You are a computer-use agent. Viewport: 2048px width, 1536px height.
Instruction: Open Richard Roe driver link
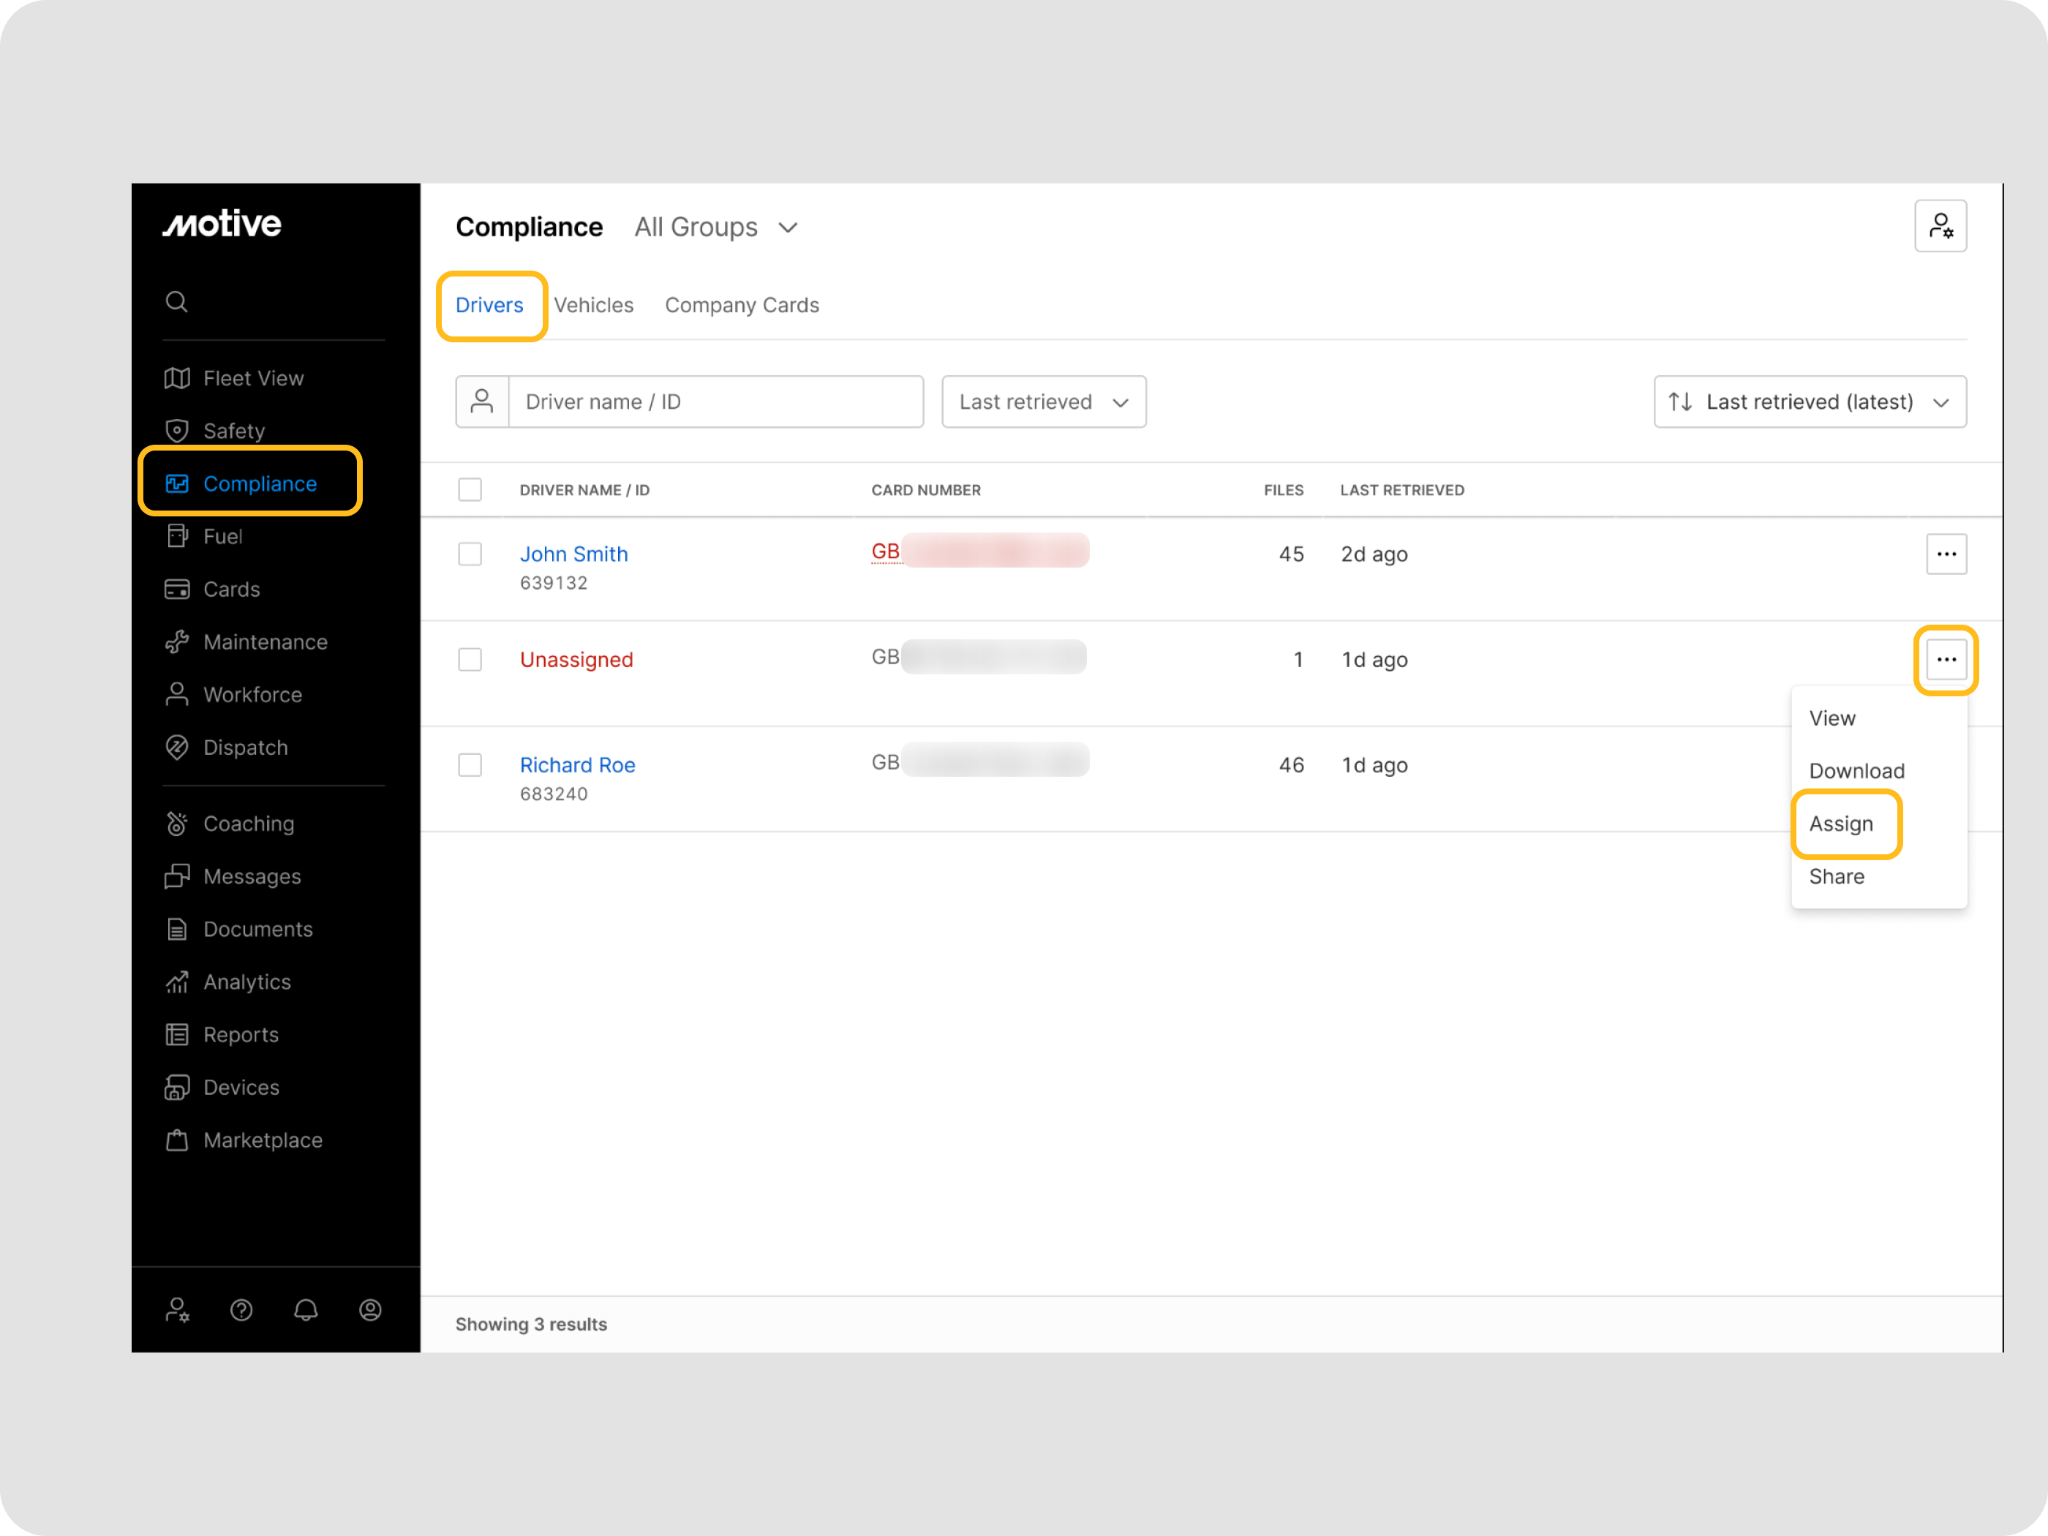pyautogui.click(x=577, y=765)
